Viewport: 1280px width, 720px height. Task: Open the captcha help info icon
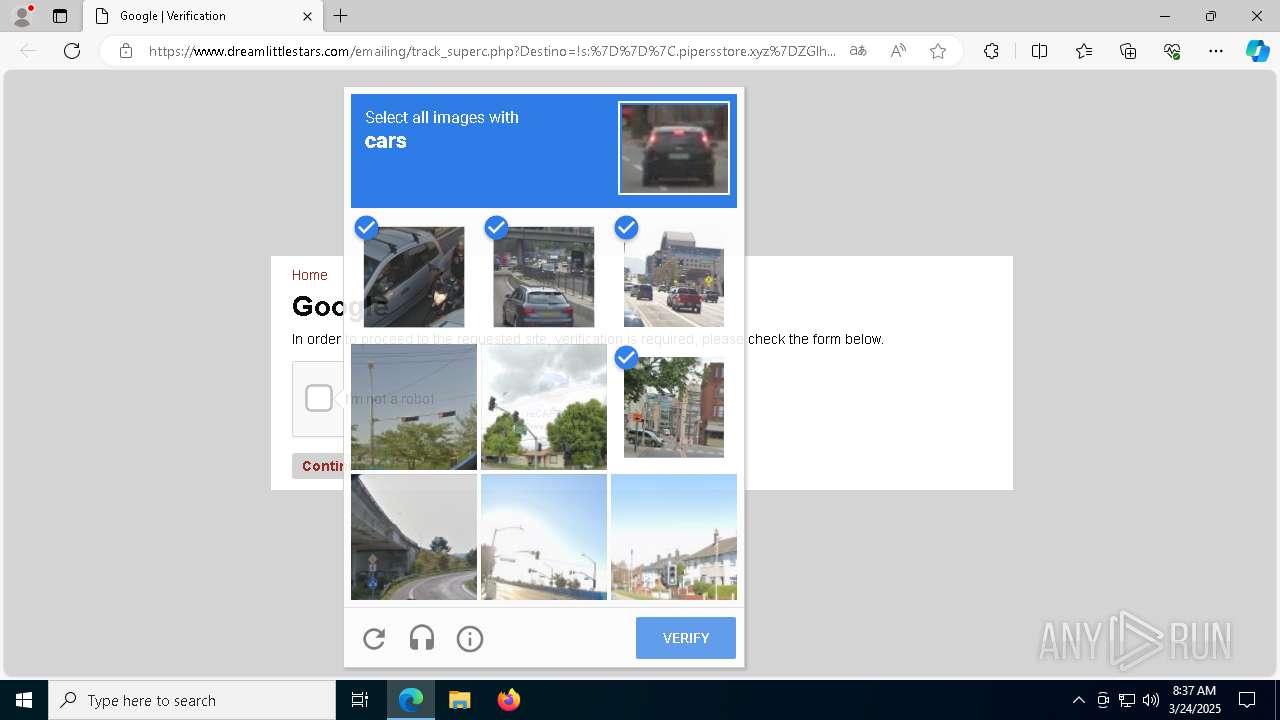[x=470, y=638]
